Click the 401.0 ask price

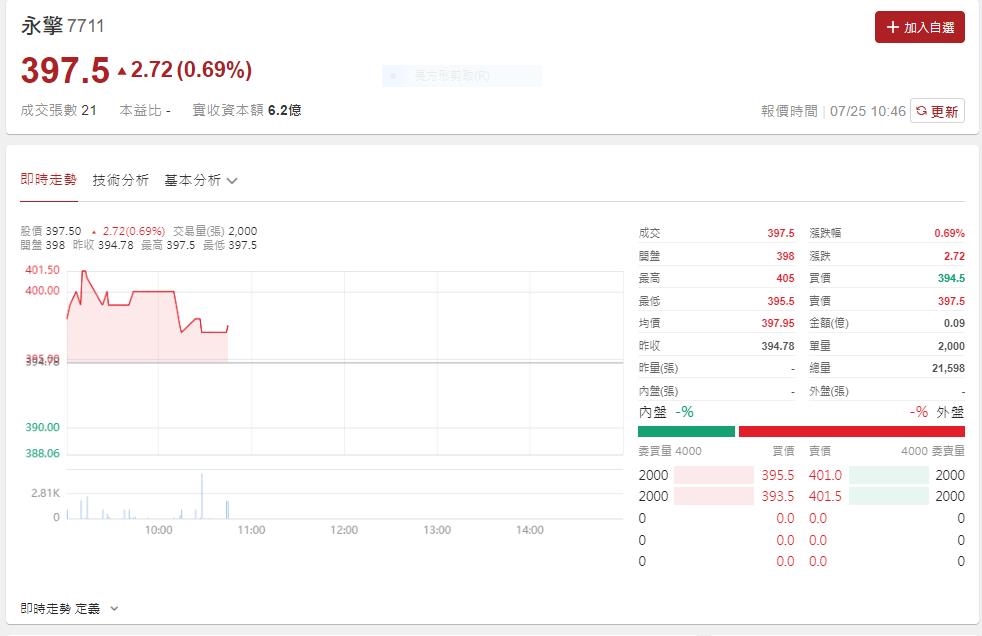tap(825, 475)
